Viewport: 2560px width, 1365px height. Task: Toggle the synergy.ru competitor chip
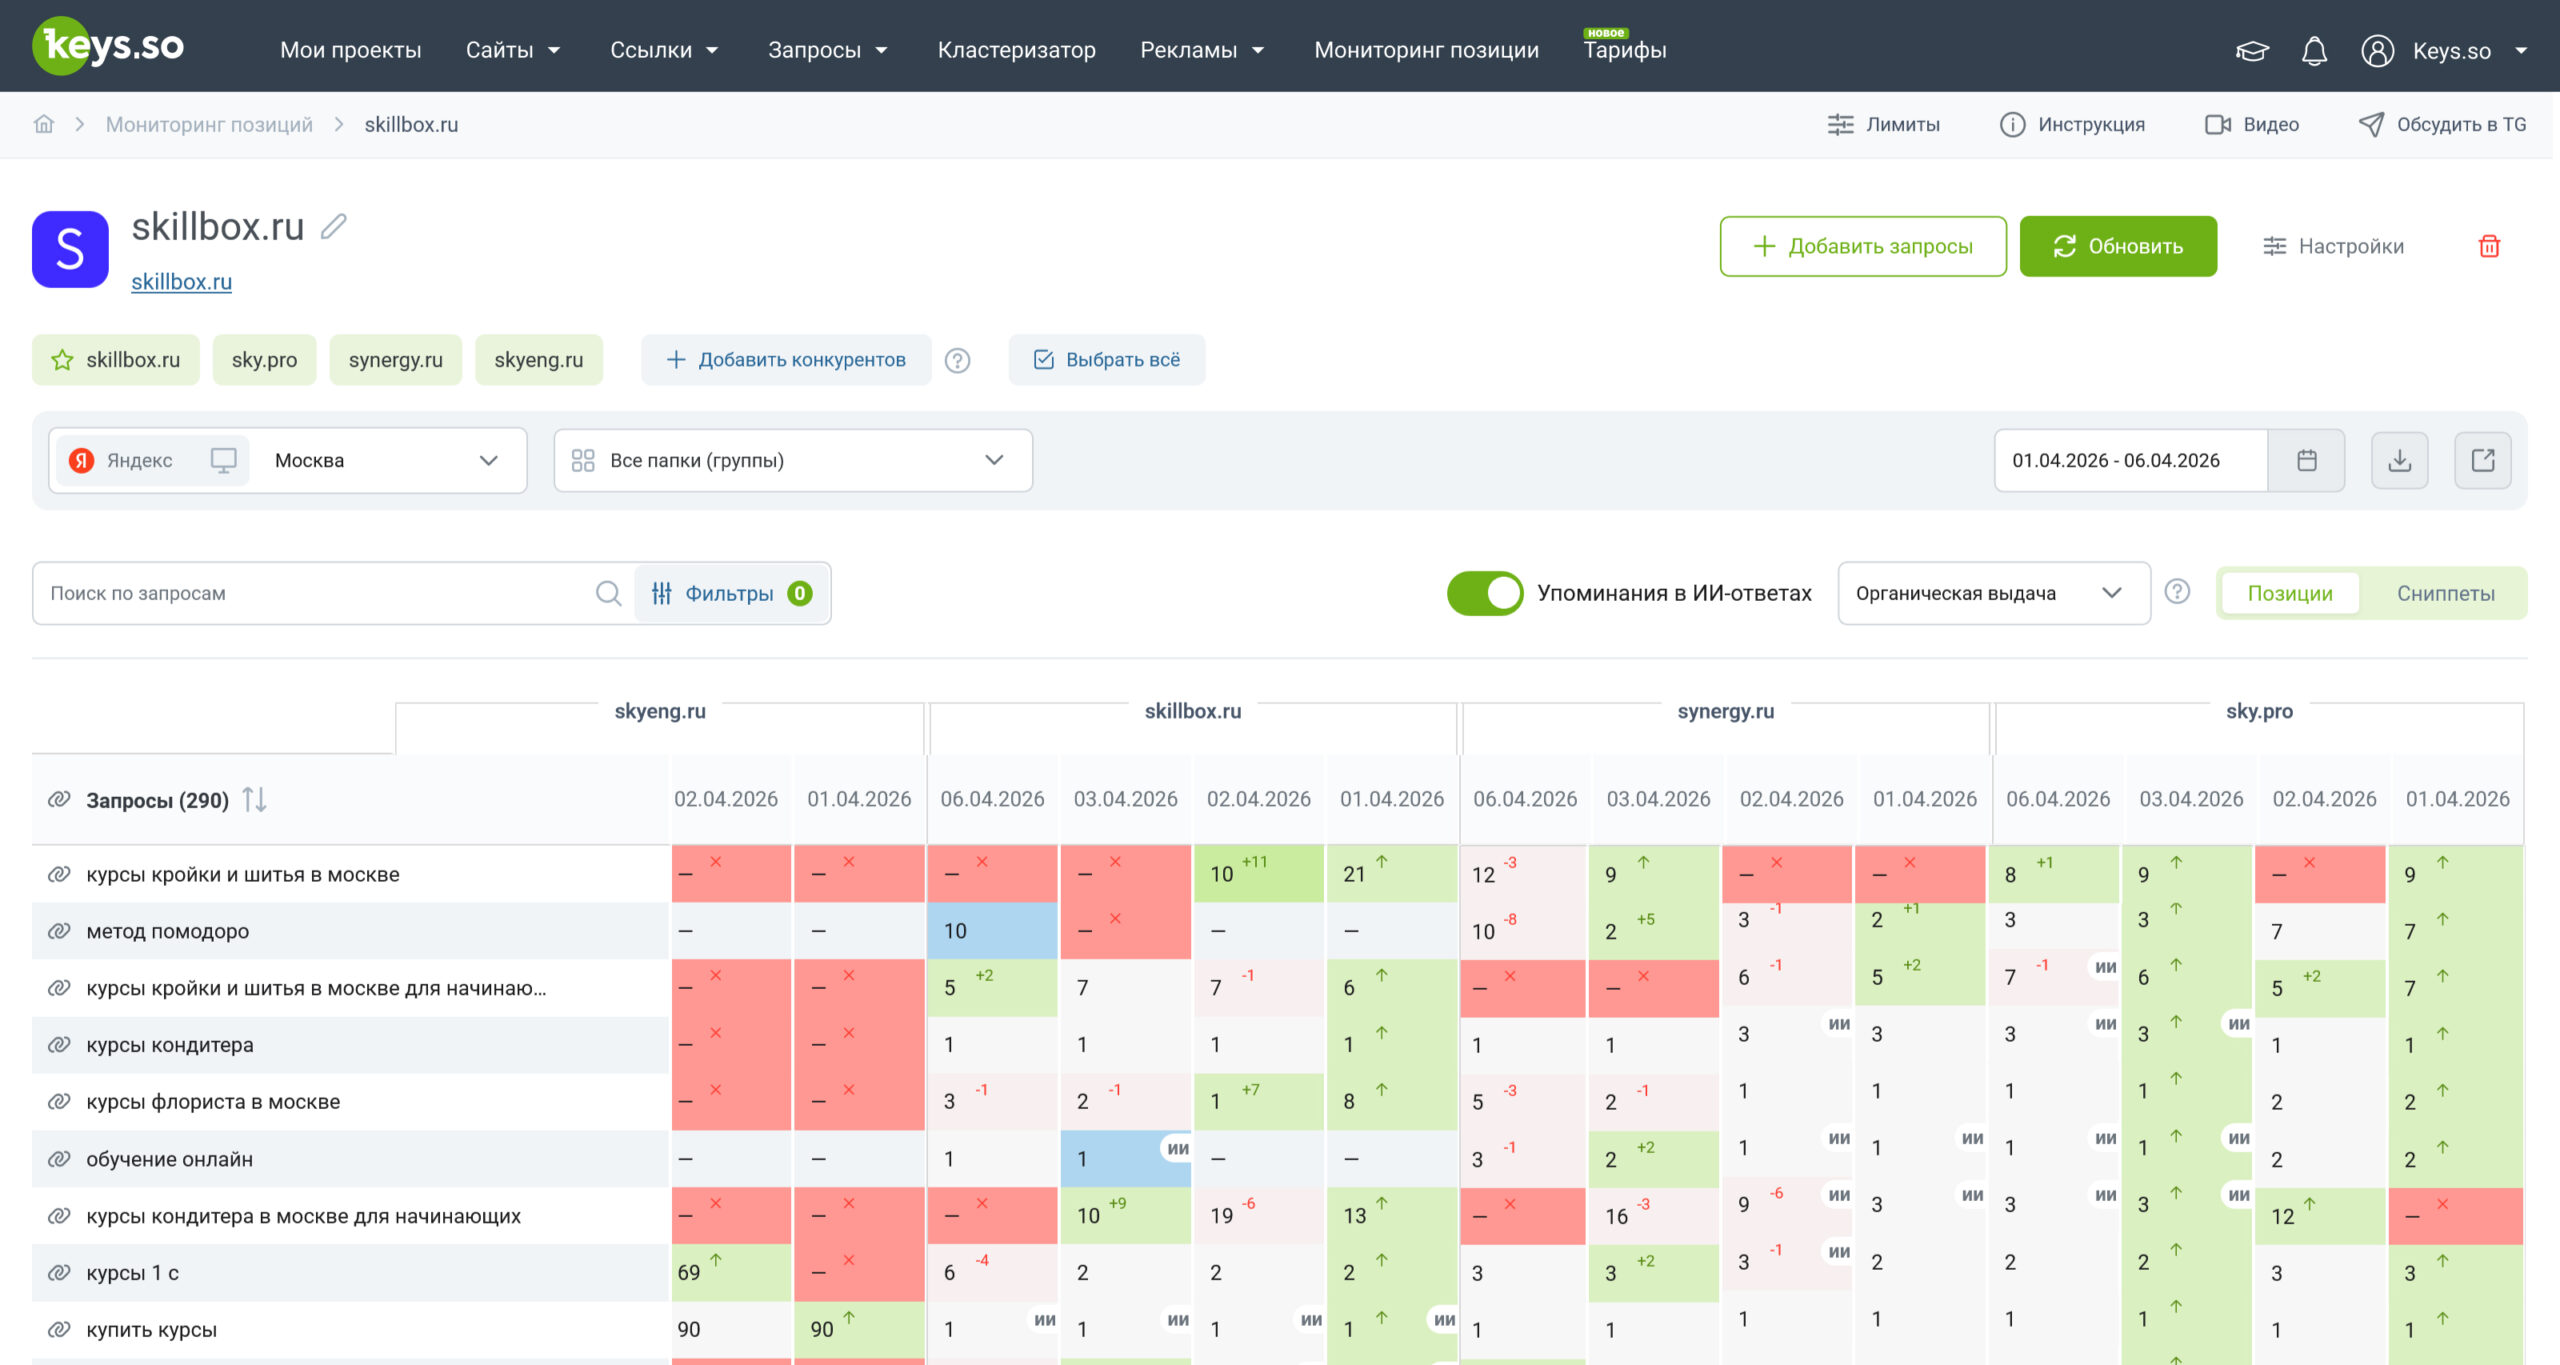[x=396, y=360]
